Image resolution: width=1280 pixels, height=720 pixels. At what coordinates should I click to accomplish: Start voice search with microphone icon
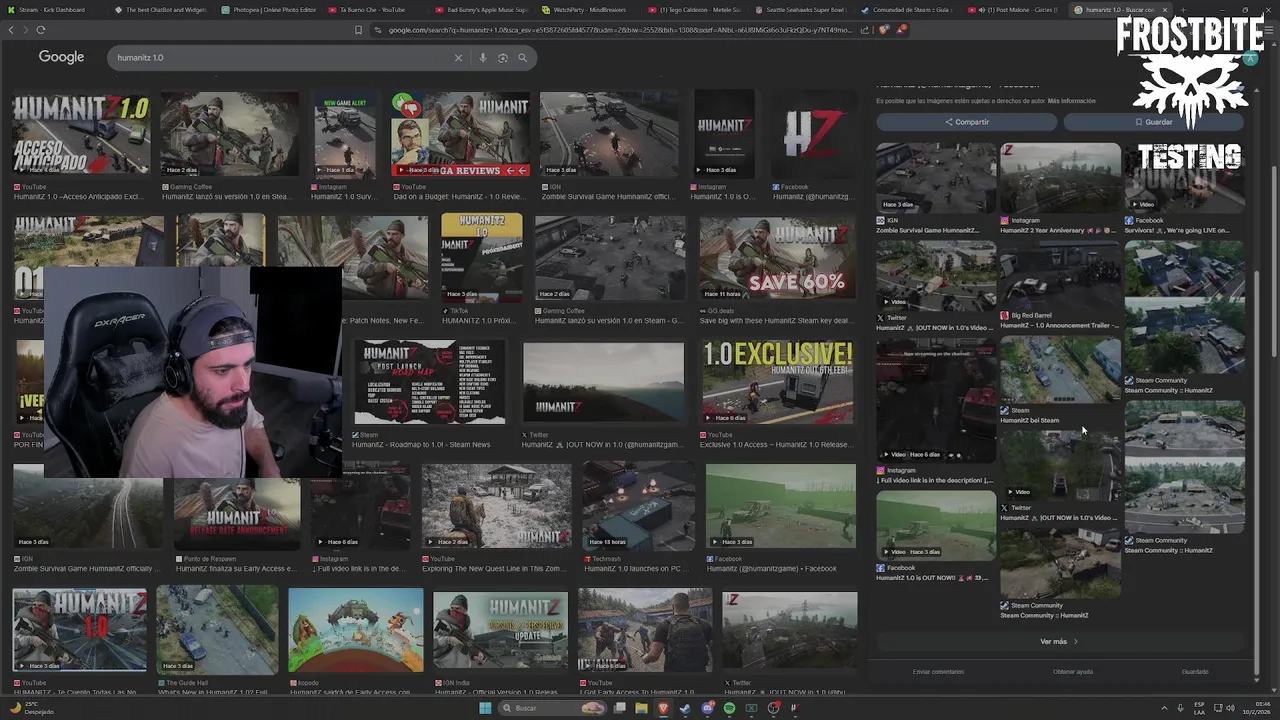coord(483,58)
